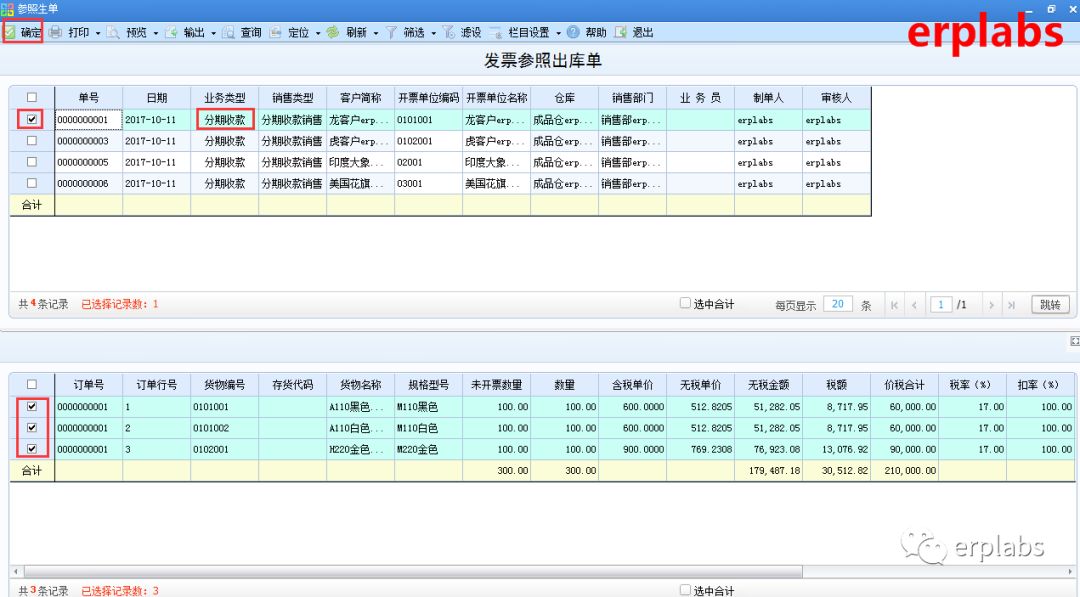Select cell 印度大象... in 客户简称 column
Image resolution: width=1080 pixels, height=597 pixels.
pos(361,163)
